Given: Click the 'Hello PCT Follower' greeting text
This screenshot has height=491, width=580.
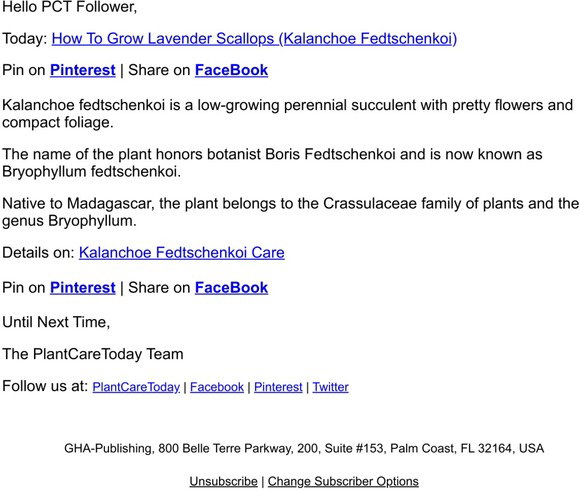Looking at the screenshot, I should point(70,7).
